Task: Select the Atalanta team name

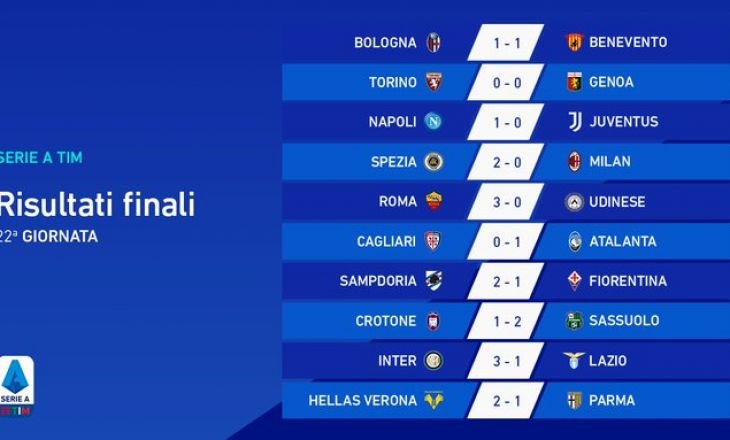Action: coord(623,241)
